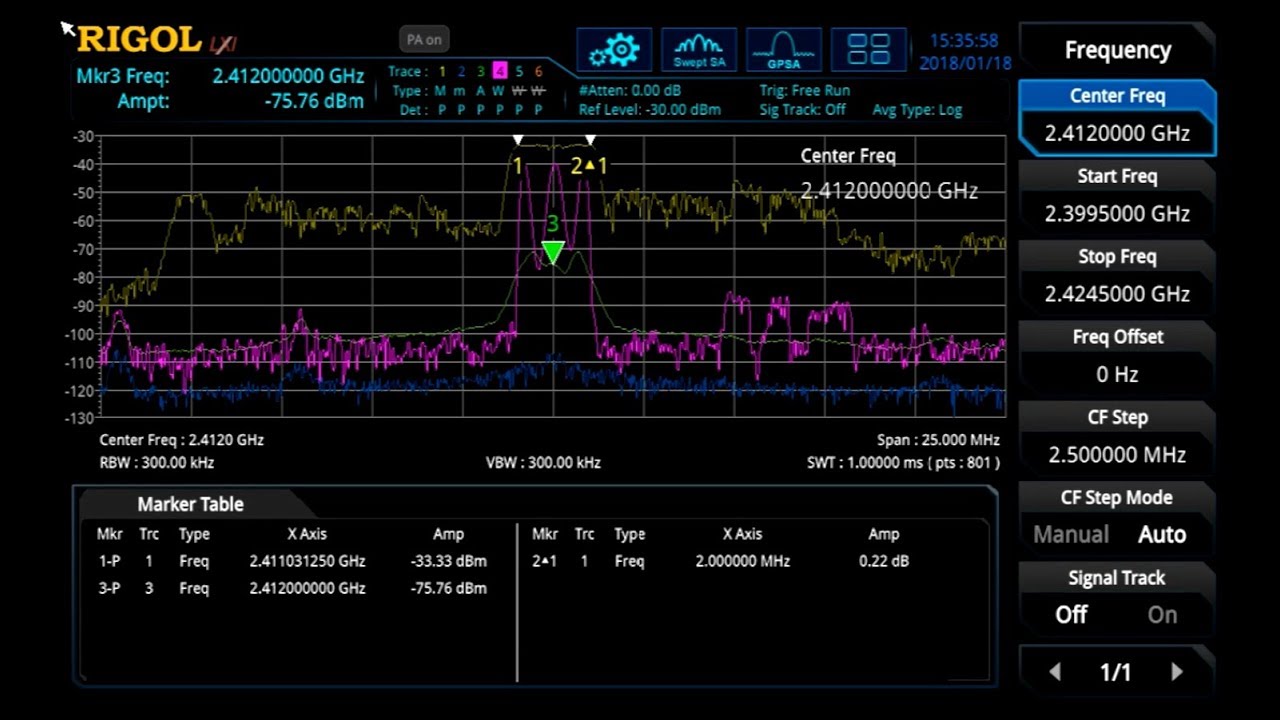The image size is (1280, 720).
Task: Click the PA on indicator
Action: coord(424,40)
